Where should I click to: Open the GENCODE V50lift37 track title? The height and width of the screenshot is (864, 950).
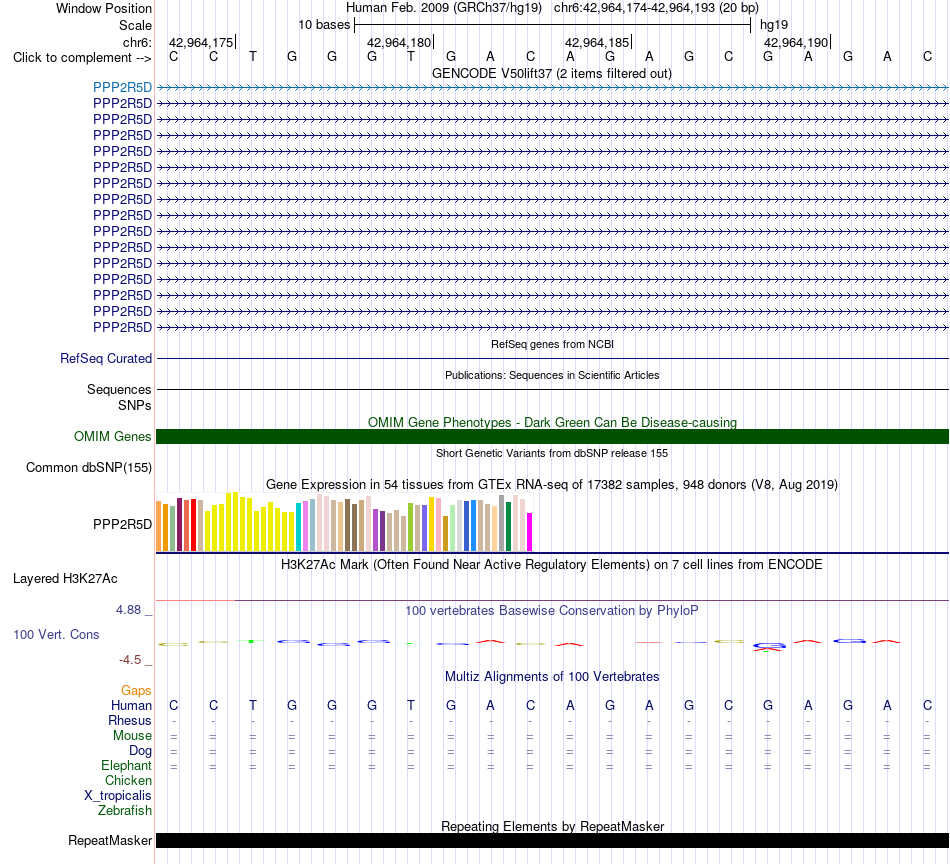tap(551, 74)
